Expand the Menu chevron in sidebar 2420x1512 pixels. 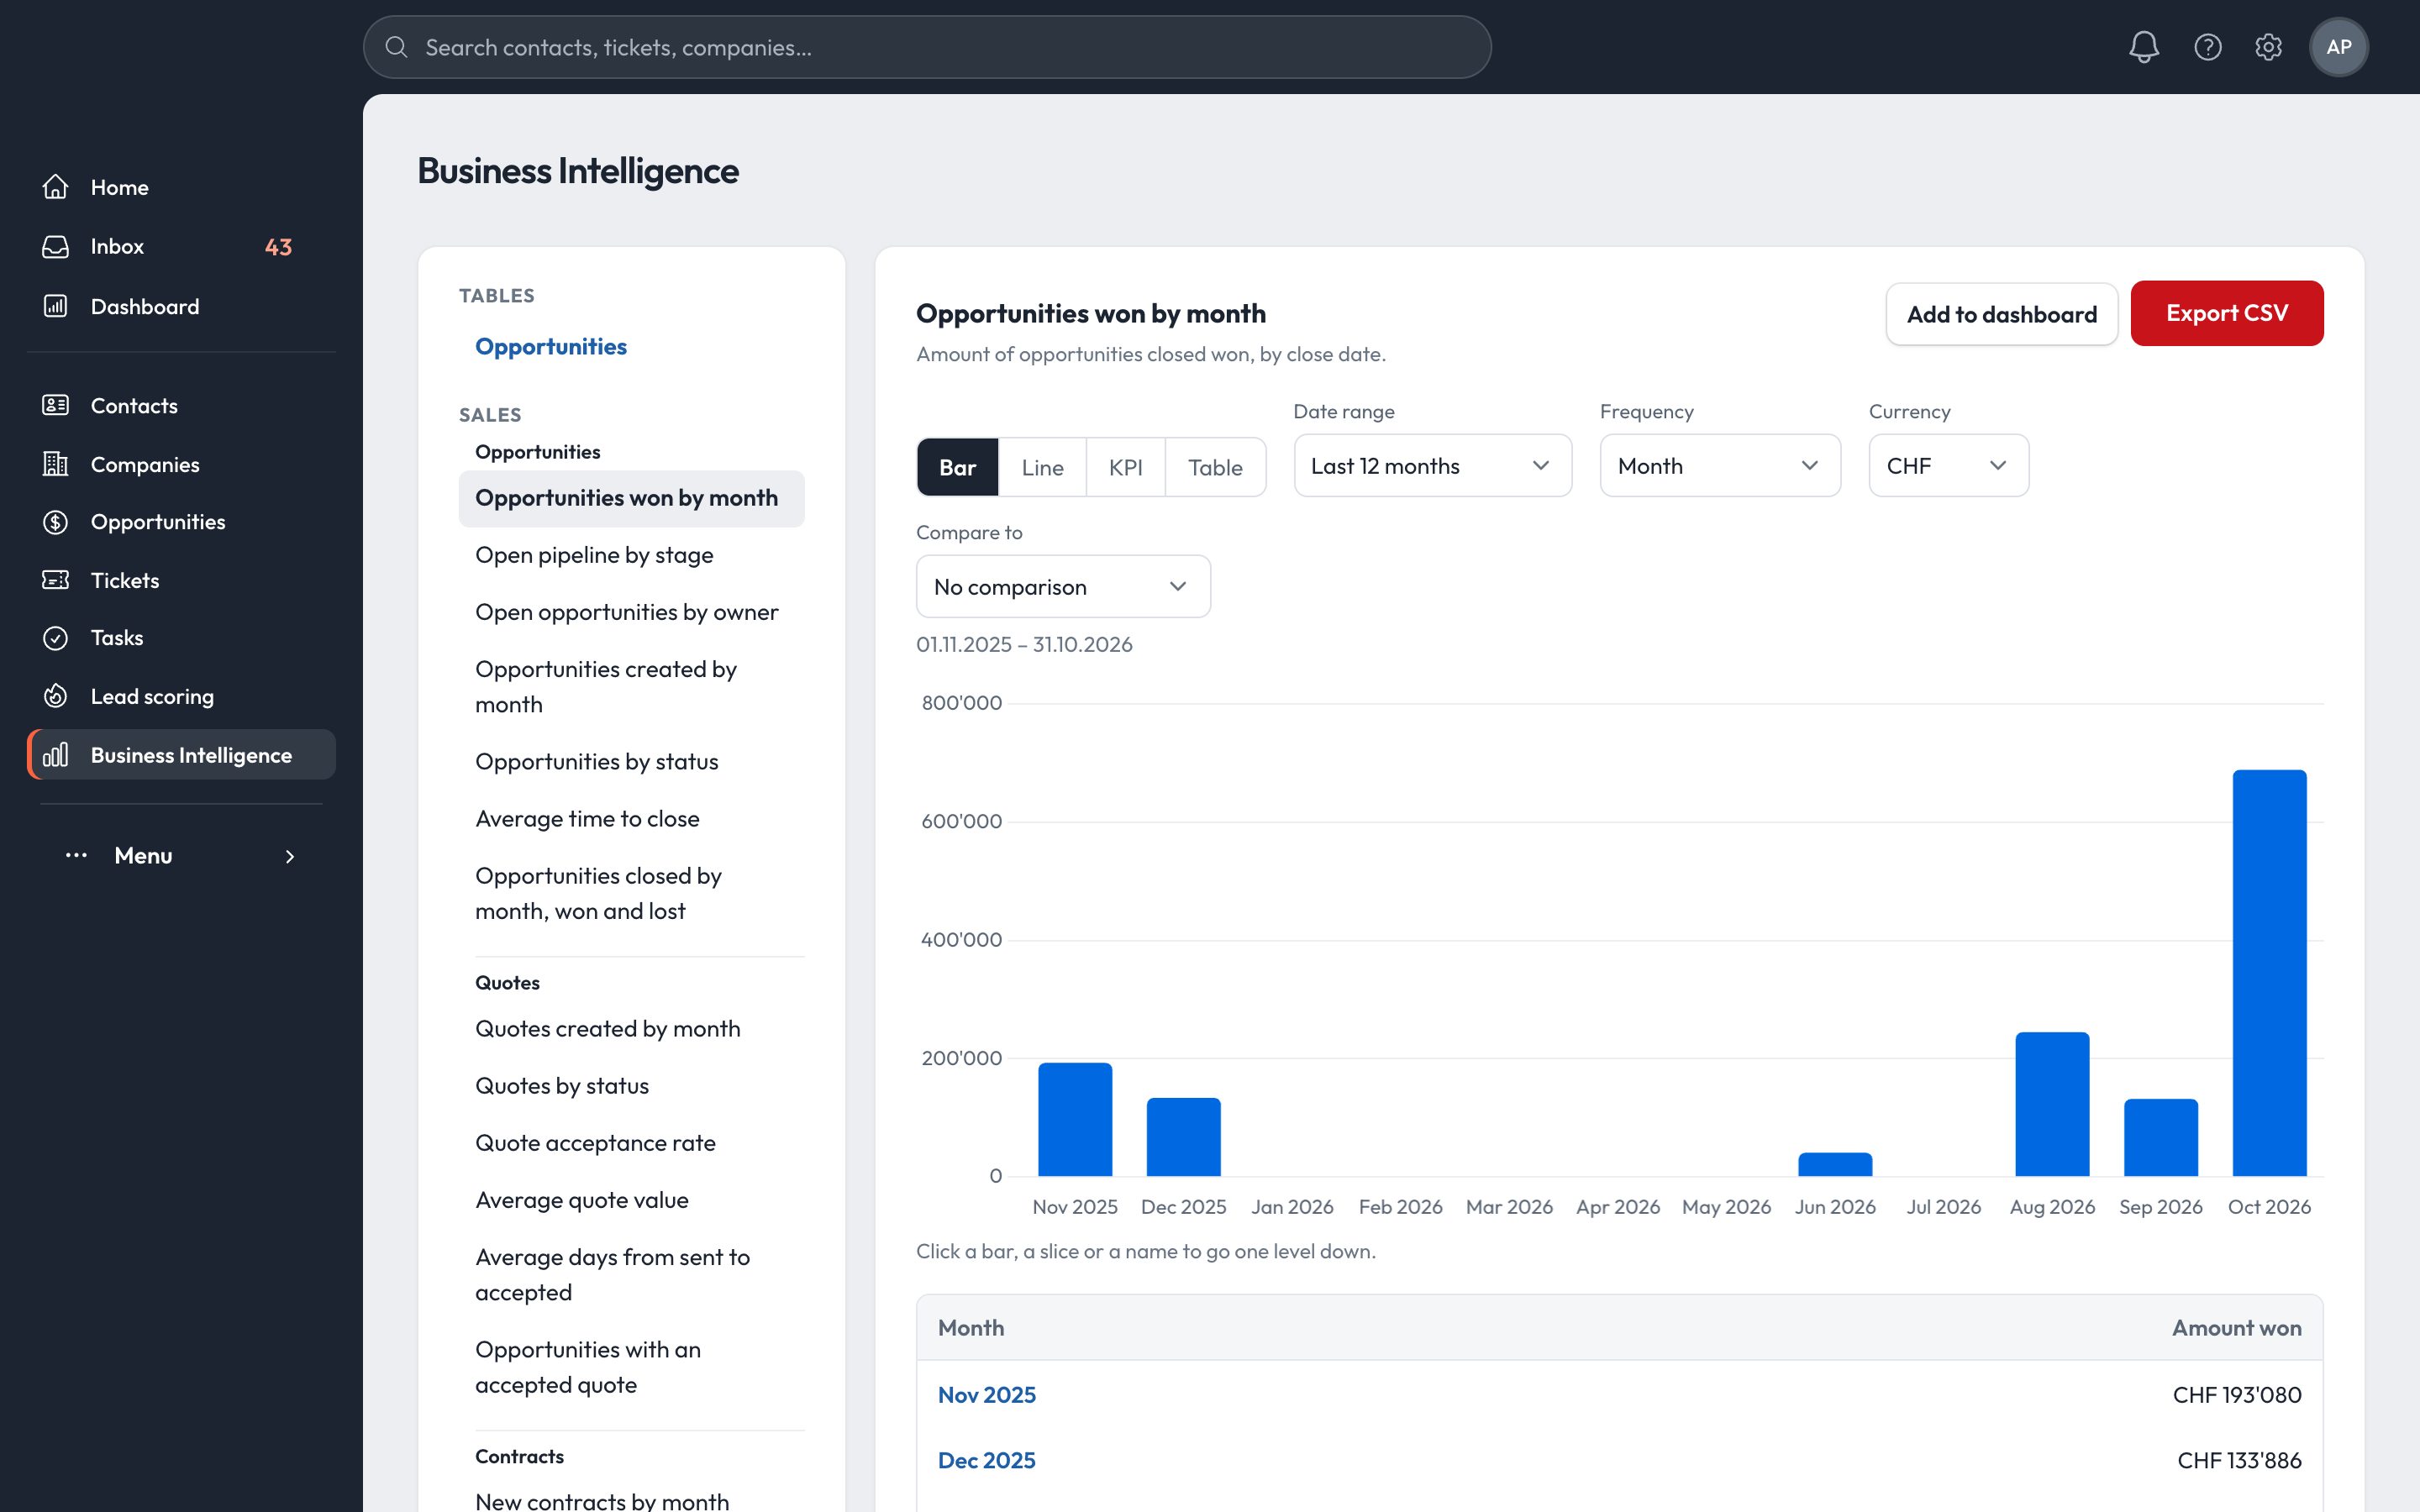tap(290, 856)
